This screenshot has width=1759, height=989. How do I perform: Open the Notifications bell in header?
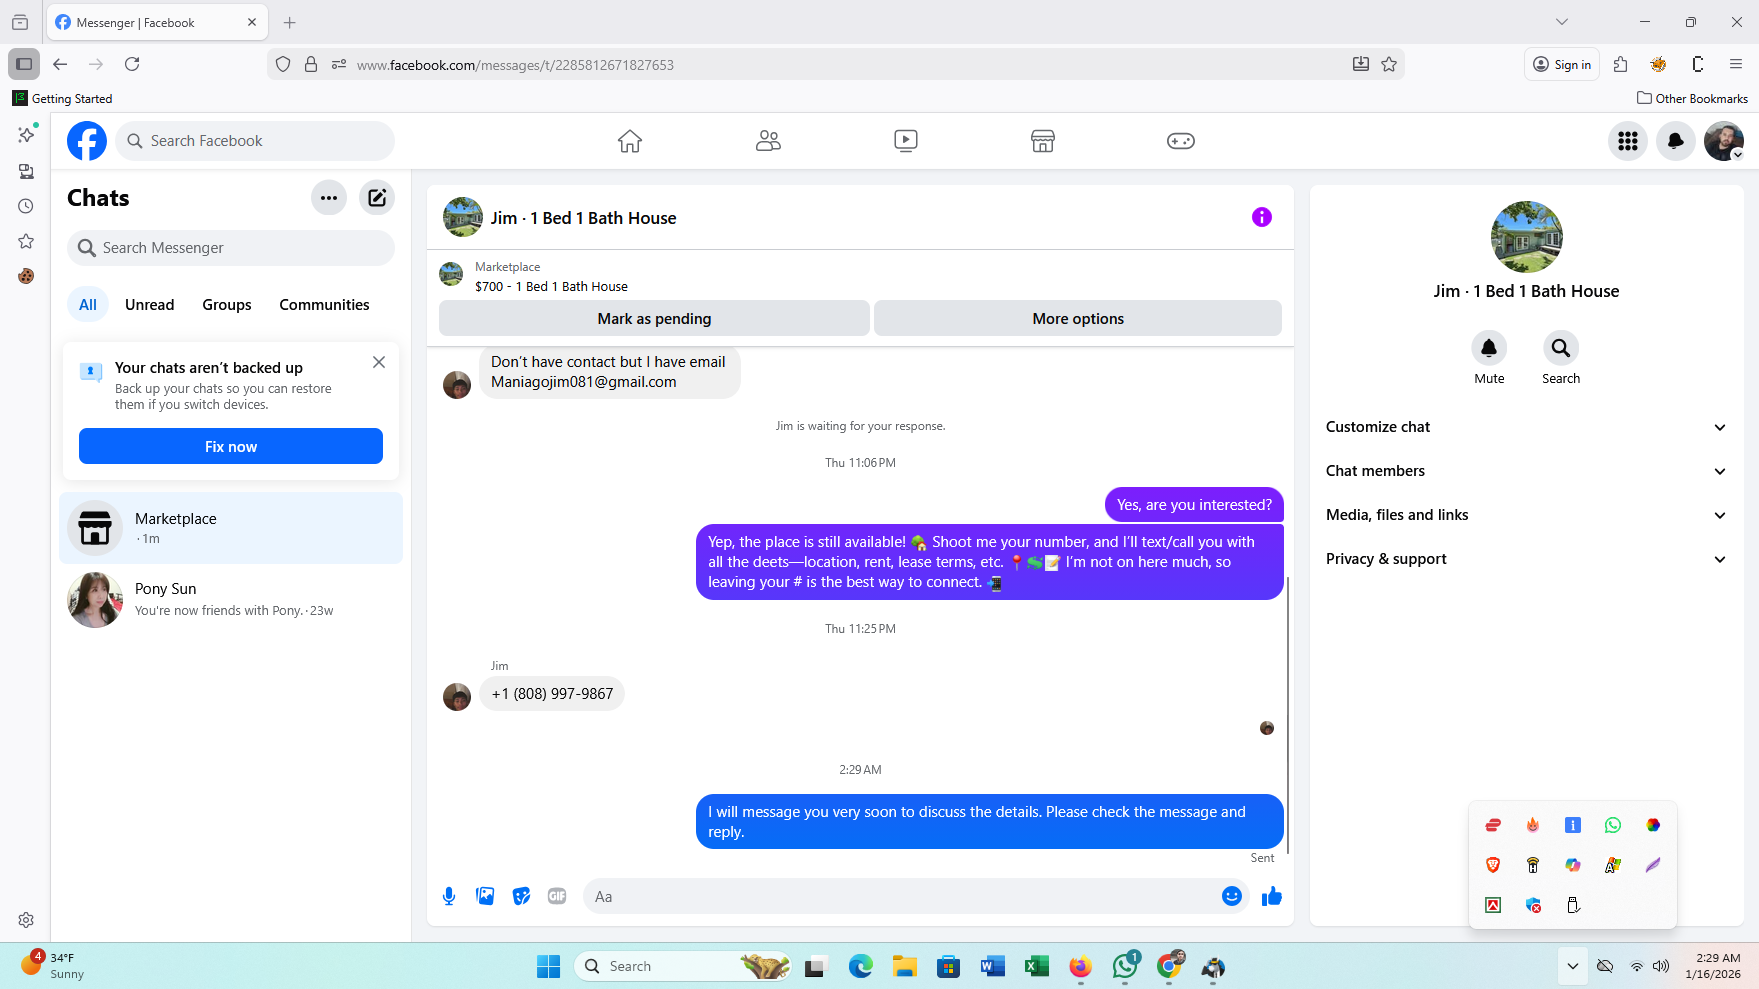1676,141
